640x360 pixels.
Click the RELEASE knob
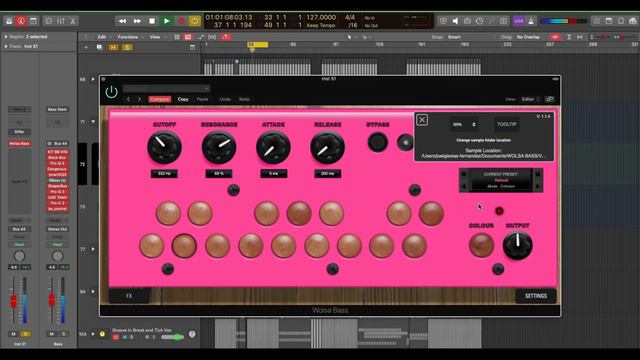[327, 147]
